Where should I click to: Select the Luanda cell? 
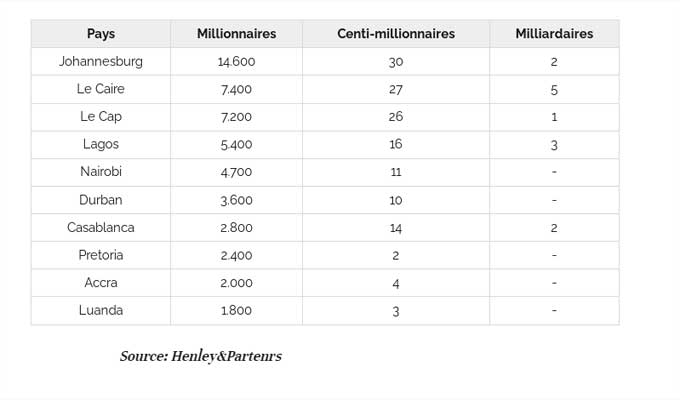pos(101,311)
